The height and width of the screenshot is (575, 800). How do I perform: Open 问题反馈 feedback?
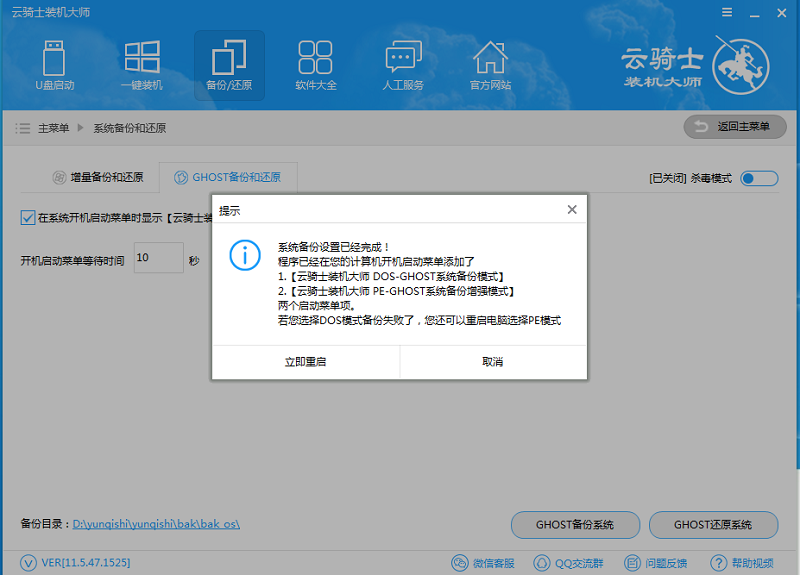pyautogui.click(x=656, y=563)
